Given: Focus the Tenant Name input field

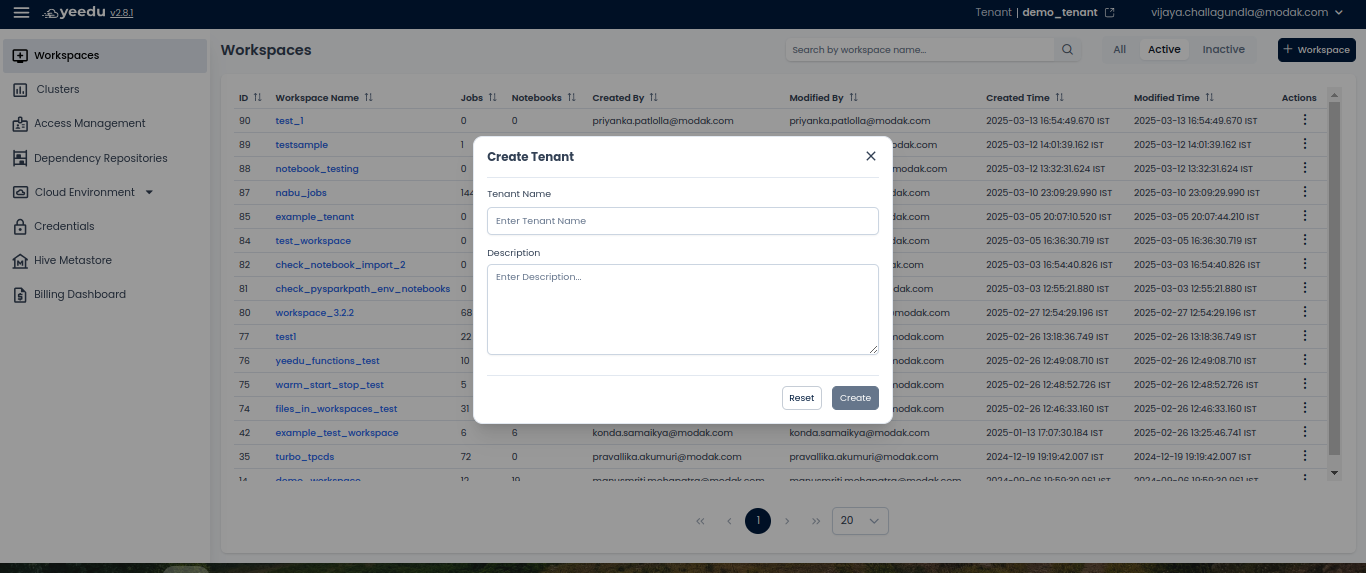Looking at the screenshot, I should 683,221.
